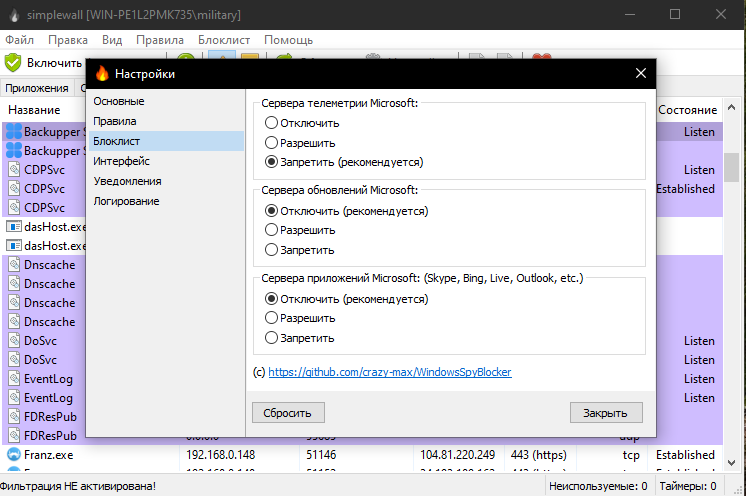Open the Правка menu
This screenshot has width=746, height=496.
[x=68, y=40]
